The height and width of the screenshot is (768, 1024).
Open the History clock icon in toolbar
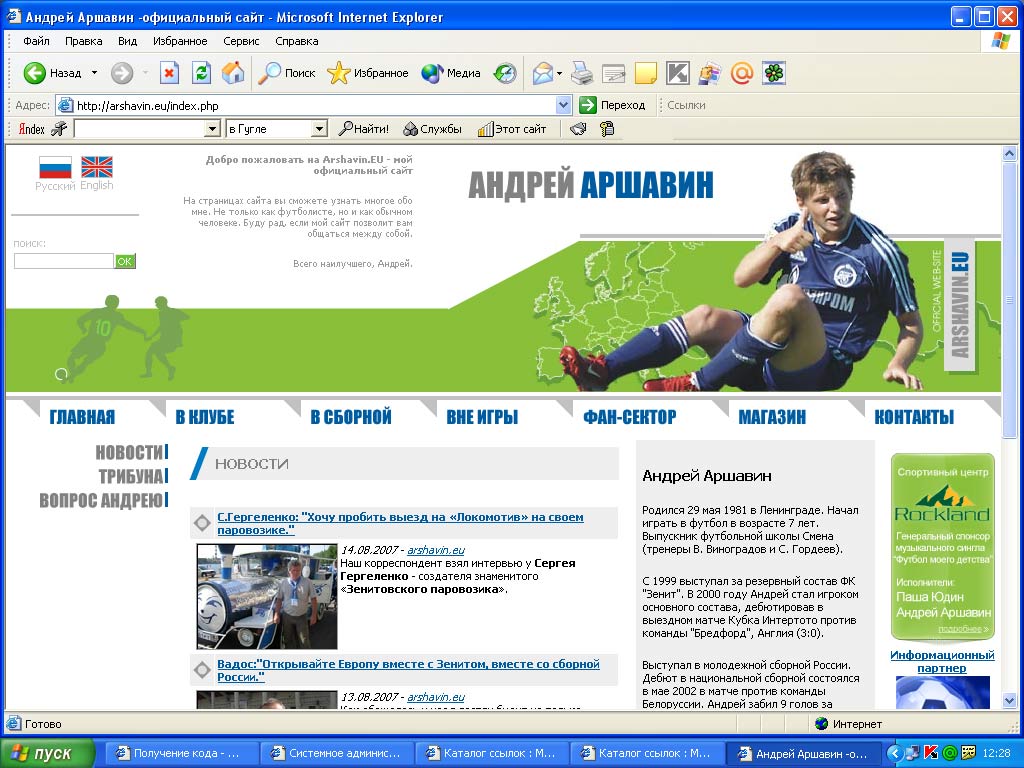505,73
